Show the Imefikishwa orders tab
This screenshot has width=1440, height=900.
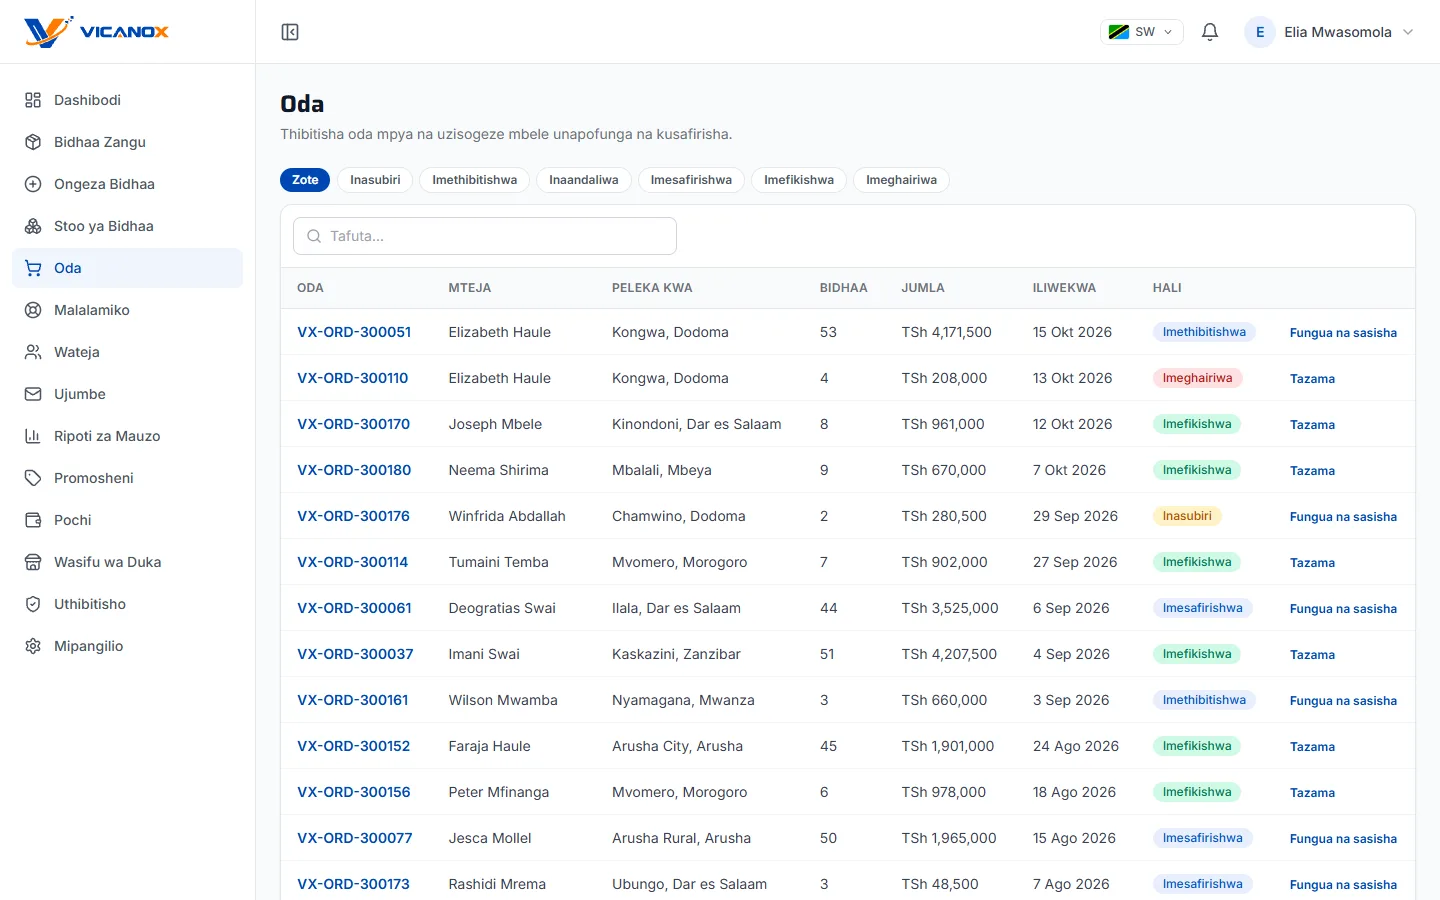pos(799,180)
